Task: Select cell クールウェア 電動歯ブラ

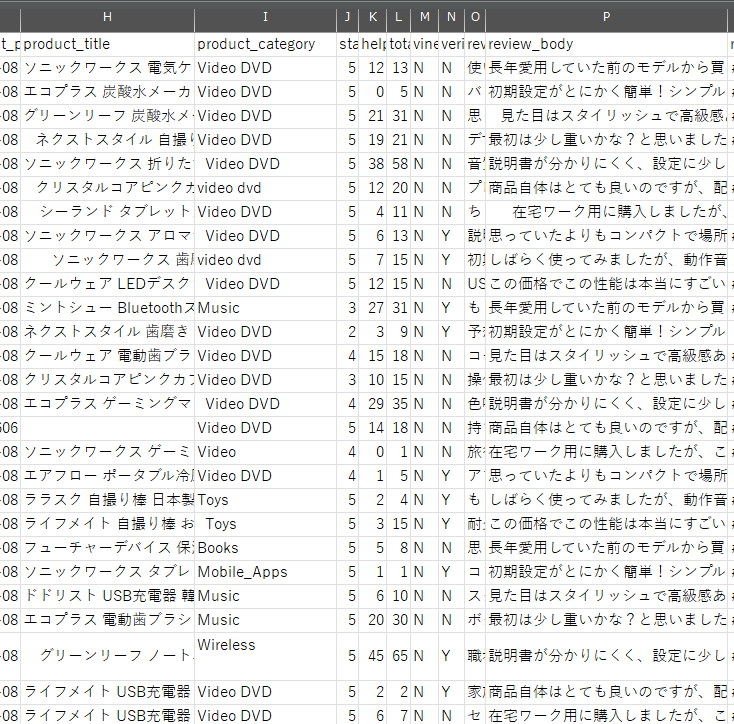Action: (107, 356)
